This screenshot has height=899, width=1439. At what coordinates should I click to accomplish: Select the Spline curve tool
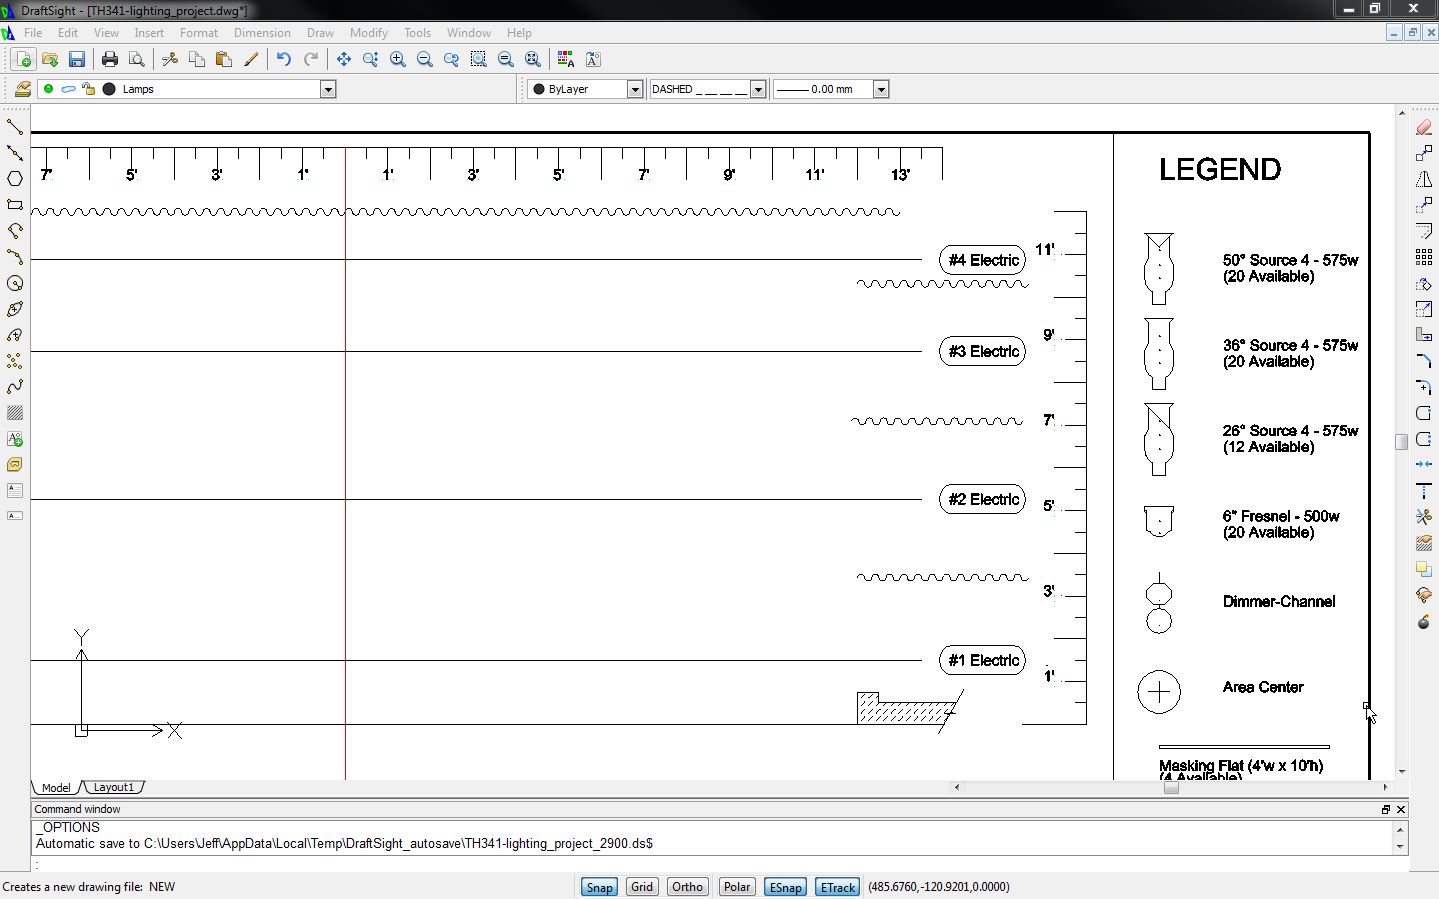(15, 387)
